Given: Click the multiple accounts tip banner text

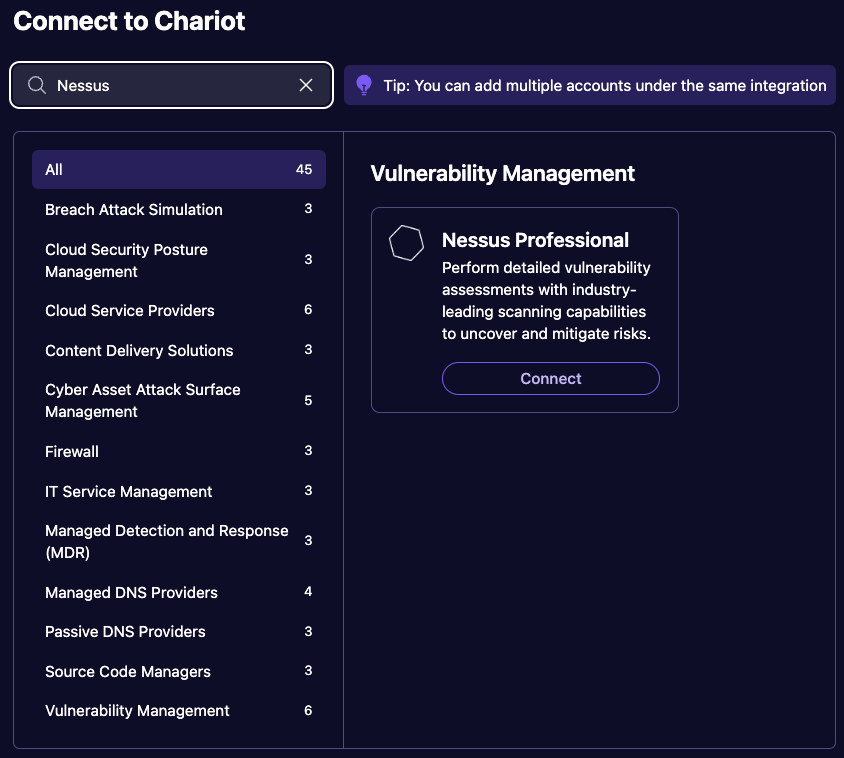Looking at the screenshot, I should click(604, 86).
